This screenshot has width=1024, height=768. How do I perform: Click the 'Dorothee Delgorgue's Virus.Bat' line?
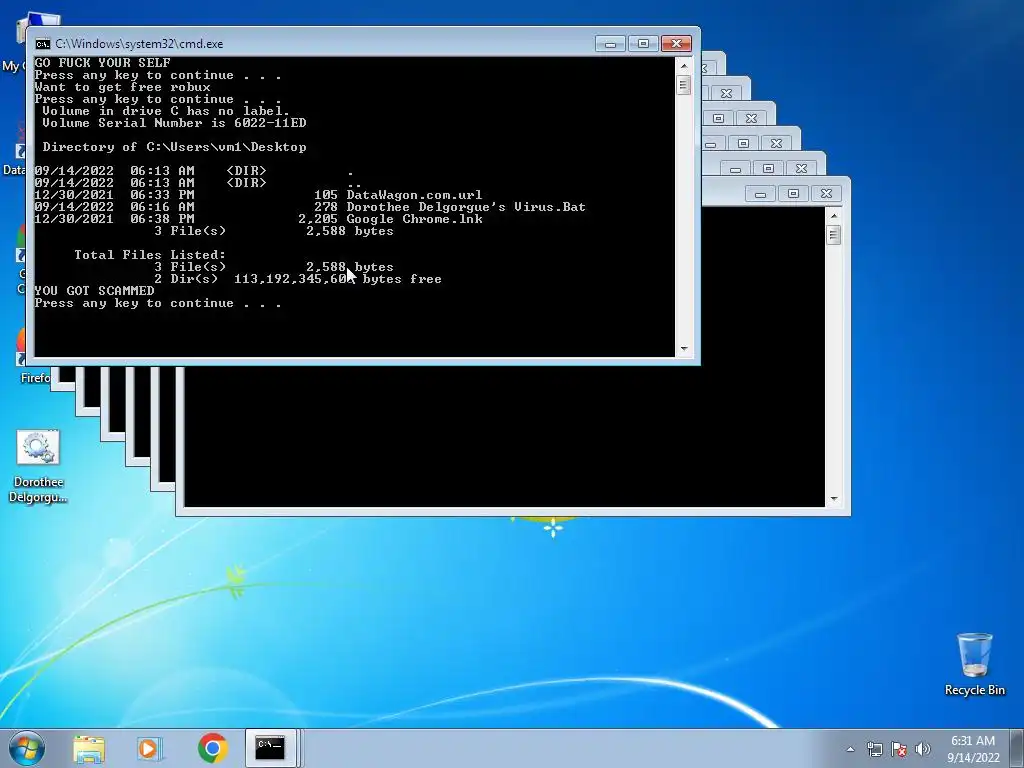(310, 207)
